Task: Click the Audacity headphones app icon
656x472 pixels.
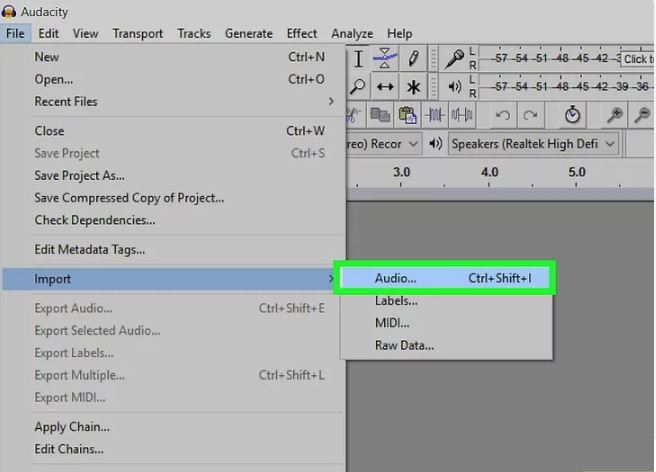Action: [8, 11]
